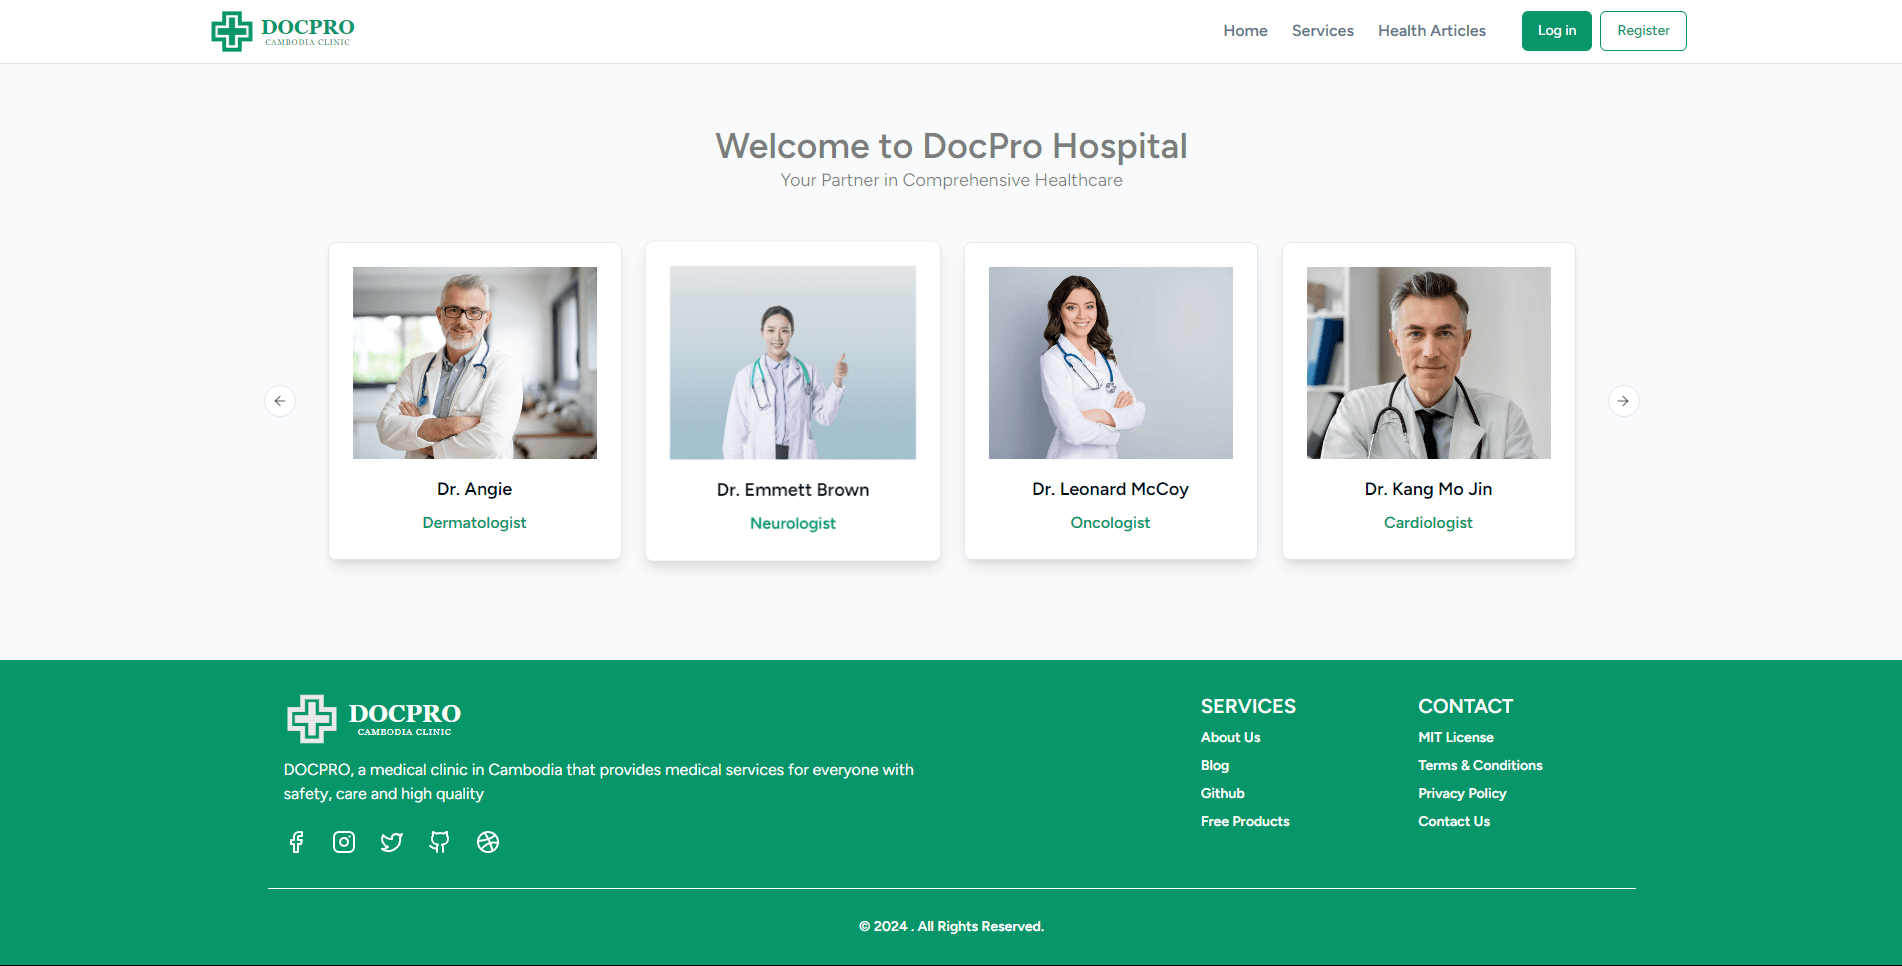The height and width of the screenshot is (966, 1902).
Task: Show next doctors with right arrow
Action: 1623,401
